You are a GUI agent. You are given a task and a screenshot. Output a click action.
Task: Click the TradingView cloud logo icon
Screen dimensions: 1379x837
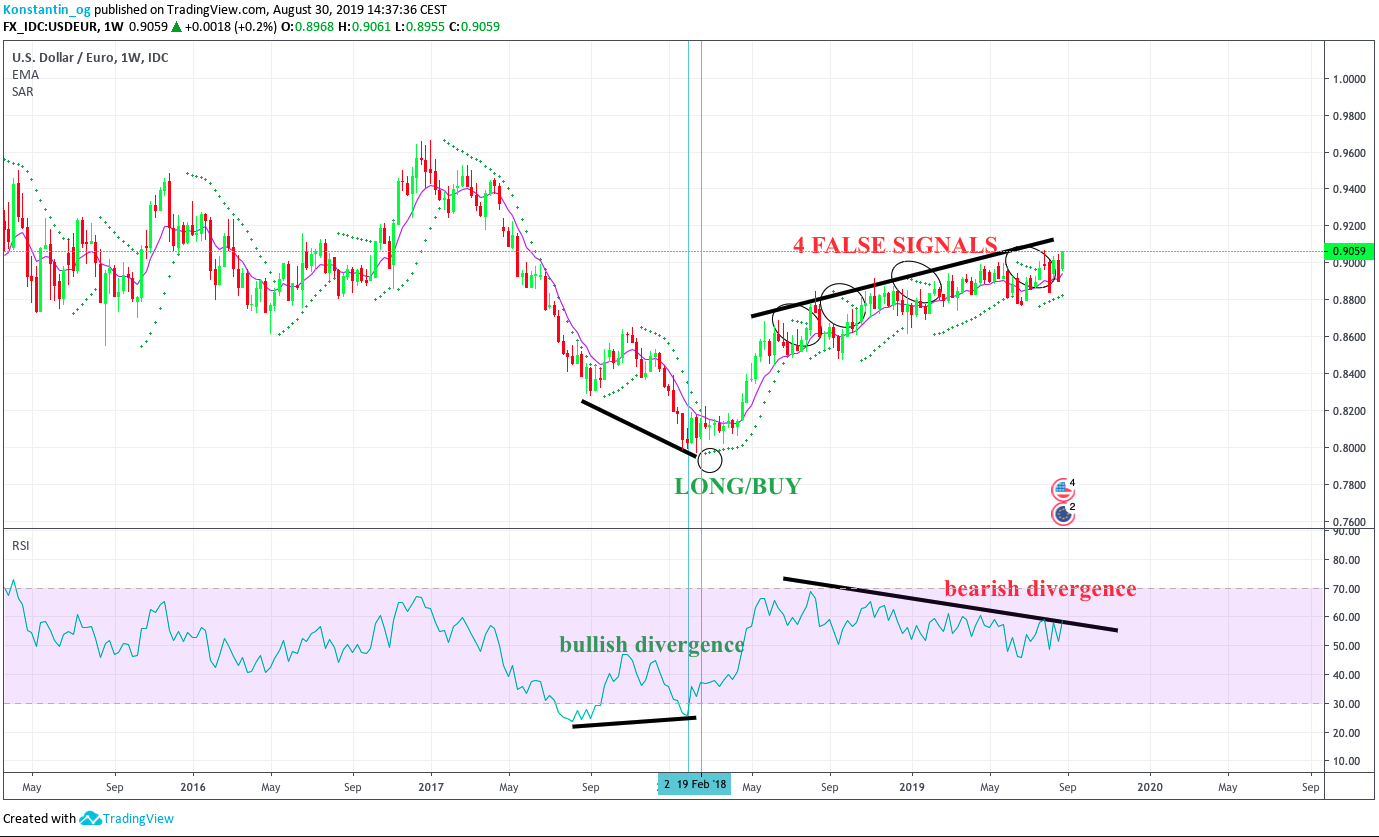pos(91,818)
